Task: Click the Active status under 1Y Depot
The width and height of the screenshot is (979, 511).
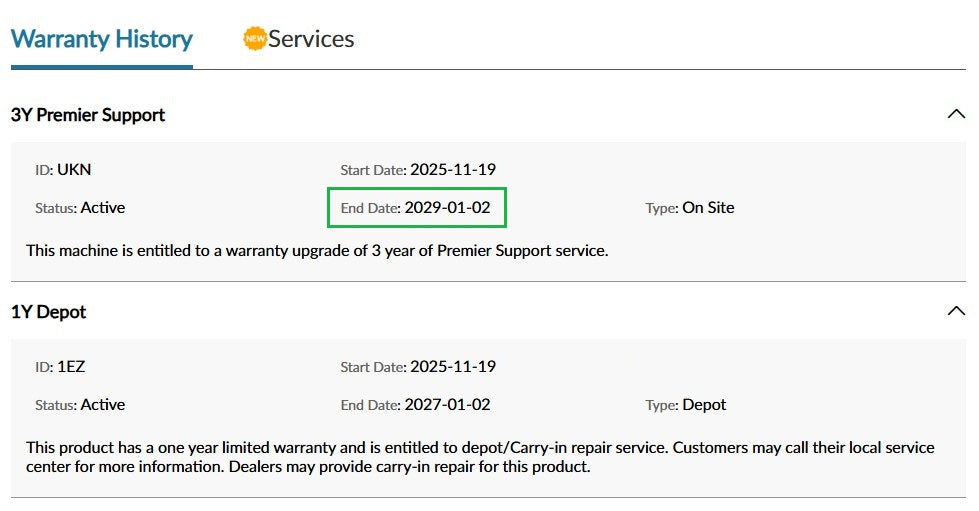Action: [x=103, y=405]
